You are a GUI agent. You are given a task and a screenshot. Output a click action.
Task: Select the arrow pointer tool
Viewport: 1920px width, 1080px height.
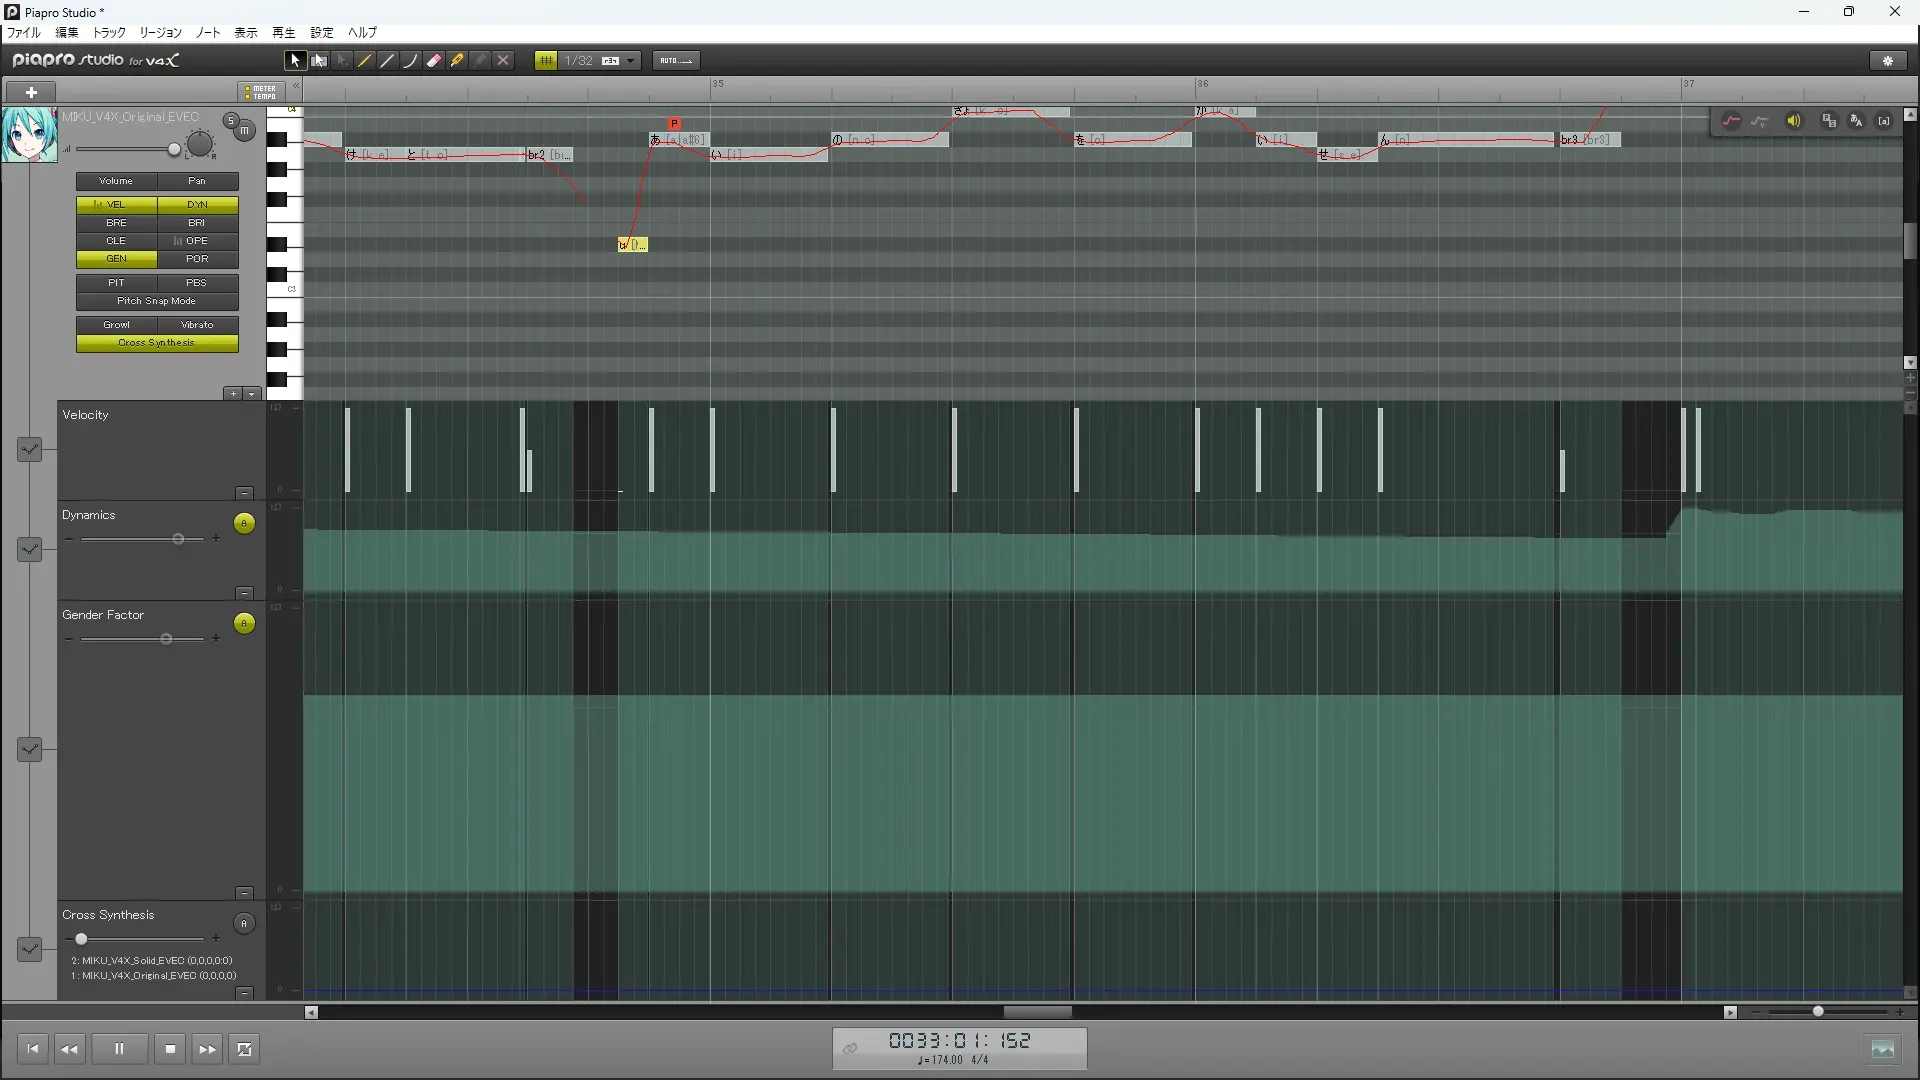pos(295,61)
